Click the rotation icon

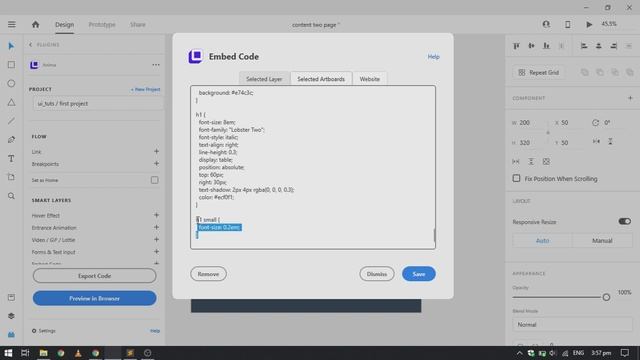pos(596,122)
